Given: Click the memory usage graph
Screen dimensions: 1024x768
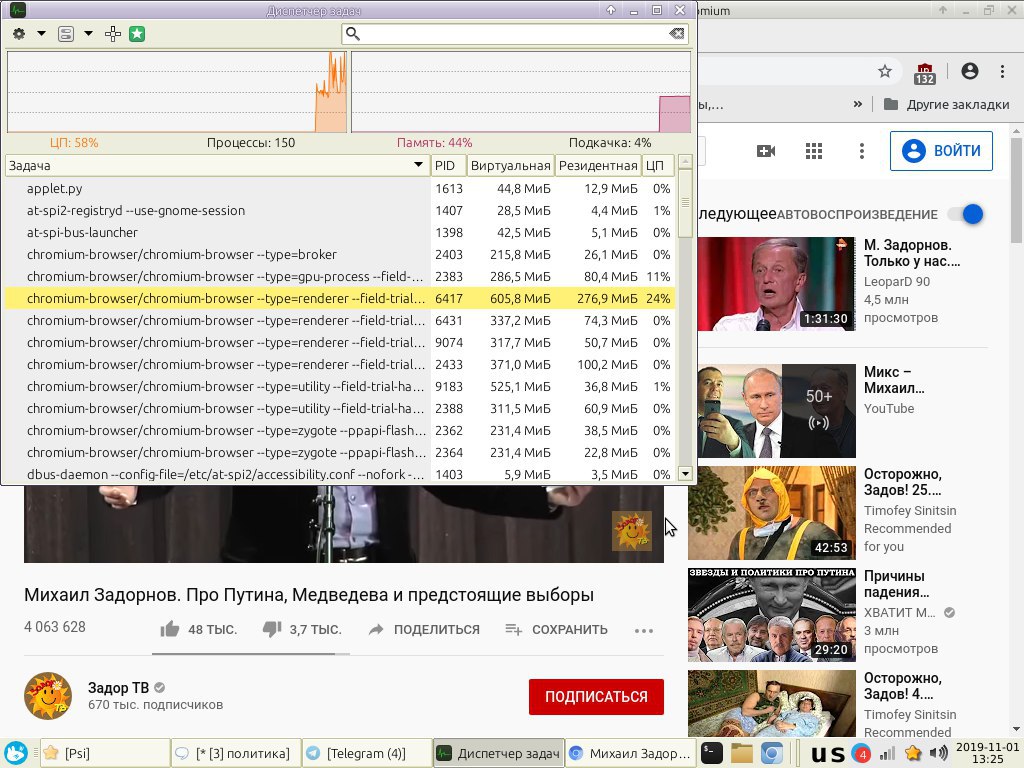Looking at the screenshot, I should pos(521,92).
